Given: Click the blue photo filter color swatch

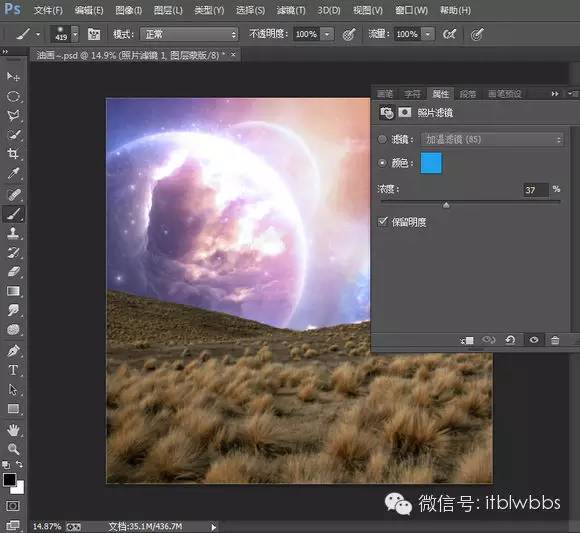Looking at the screenshot, I should pyautogui.click(x=431, y=163).
